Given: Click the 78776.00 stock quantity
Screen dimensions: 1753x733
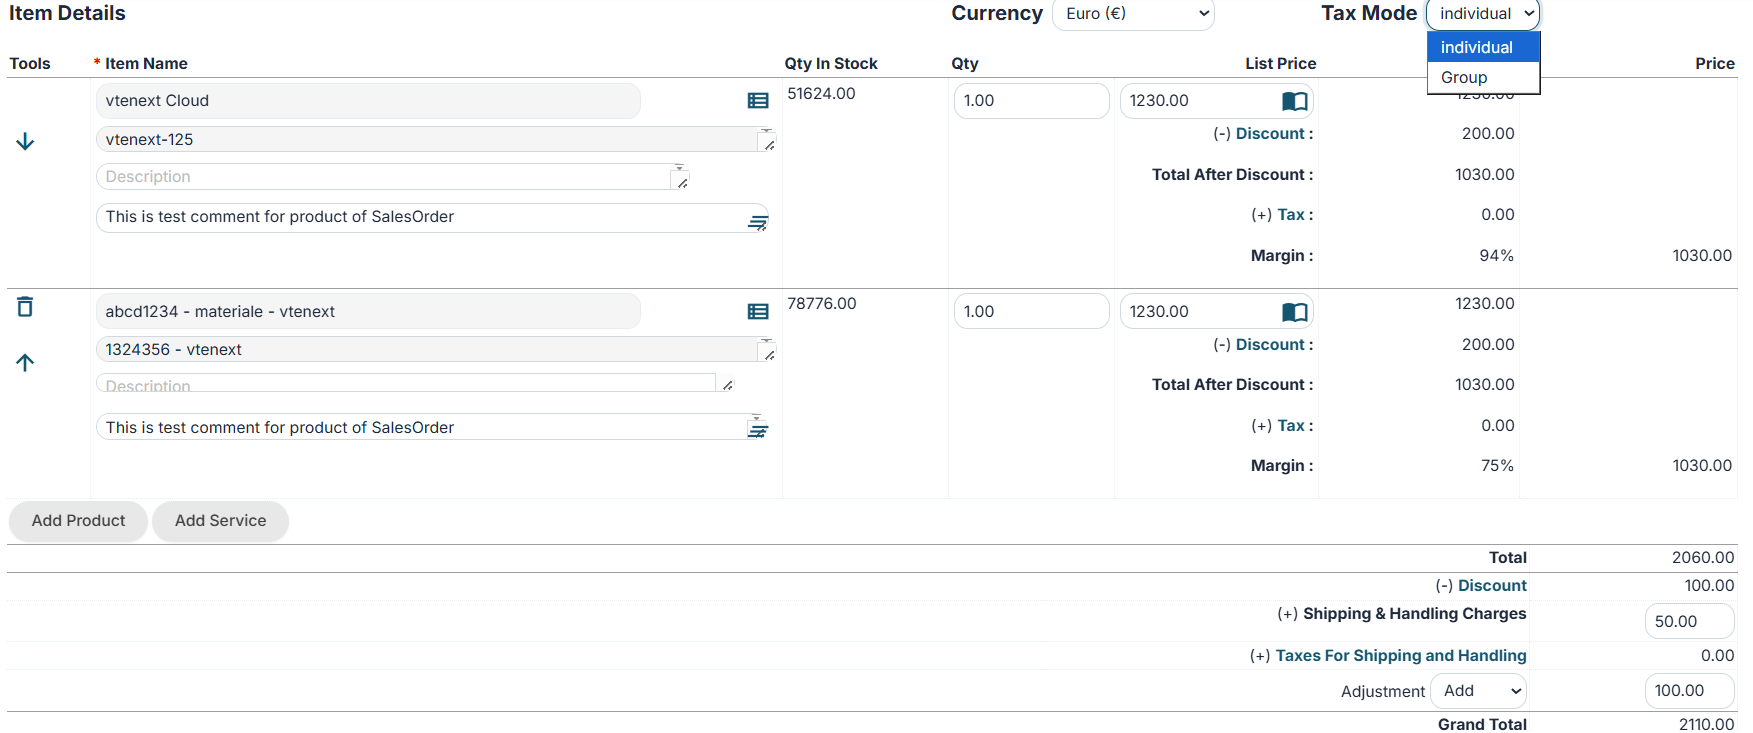Looking at the screenshot, I should click(x=821, y=304).
